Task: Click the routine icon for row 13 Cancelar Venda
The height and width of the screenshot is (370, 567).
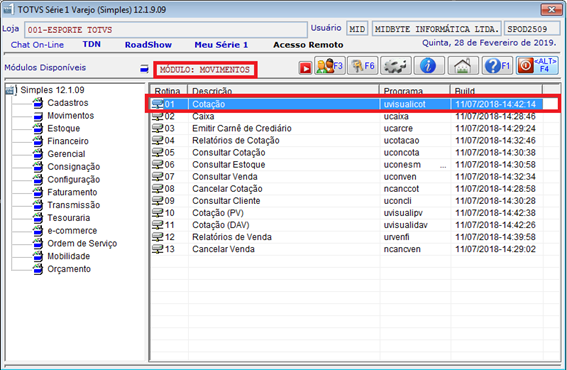Action: pyautogui.click(x=158, y=249)
